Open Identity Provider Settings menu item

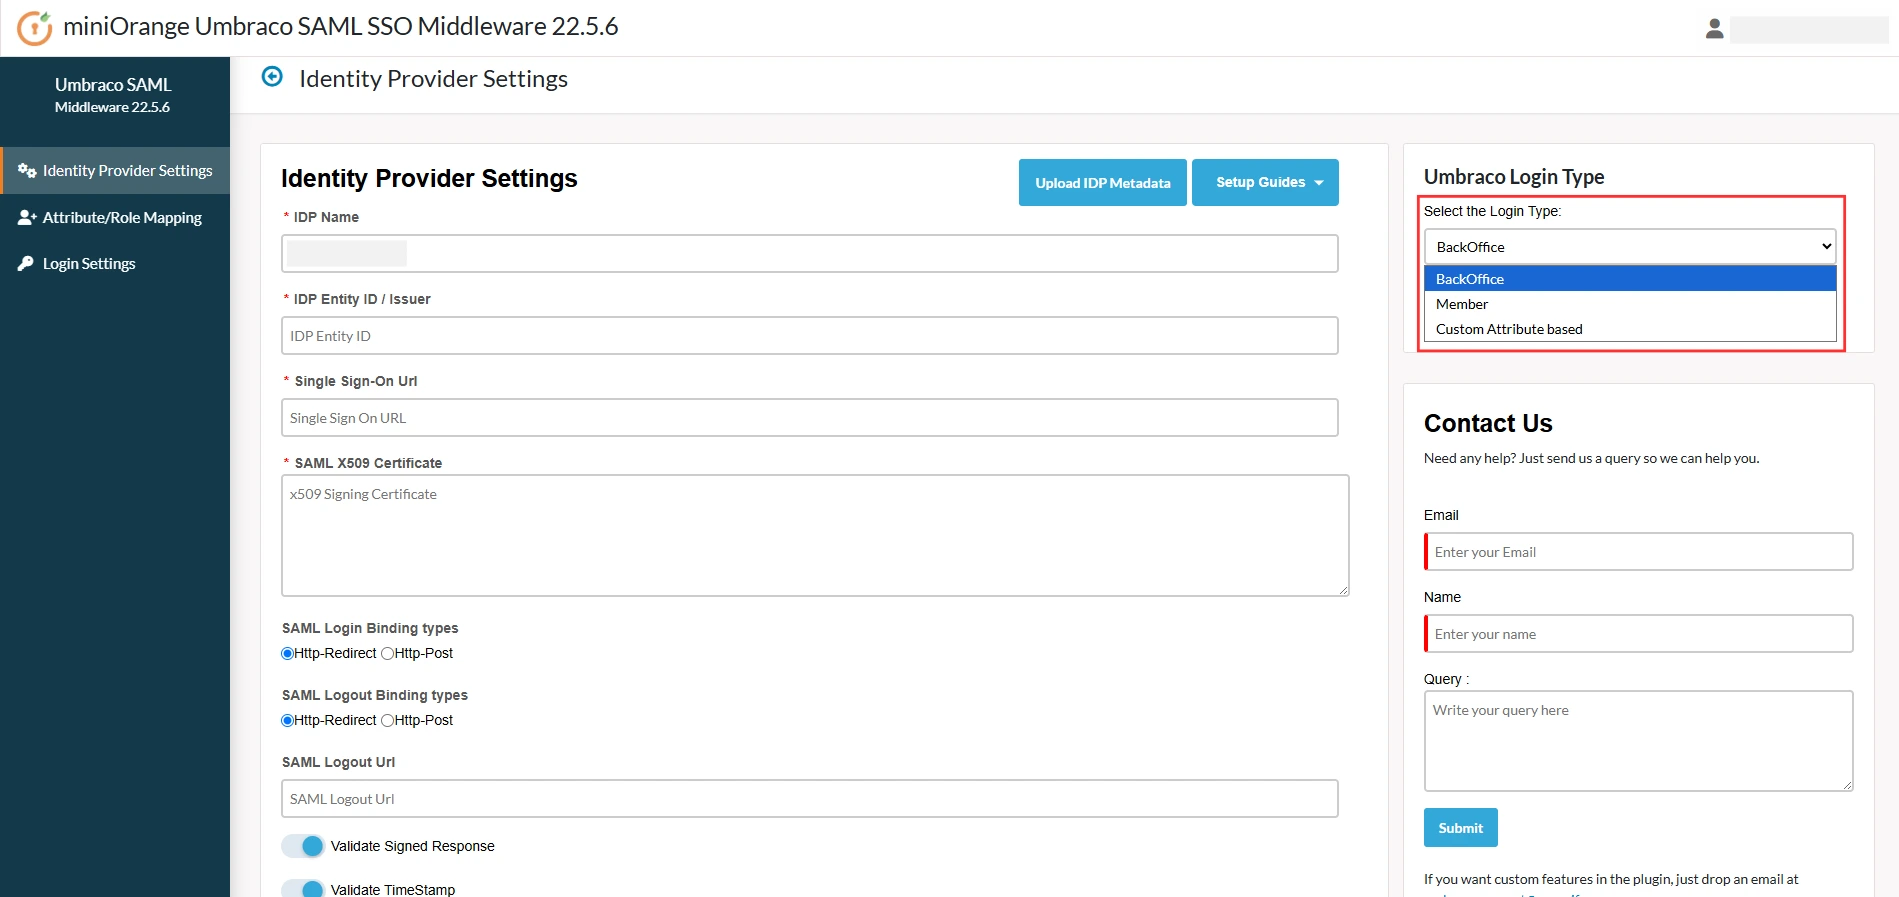coord(115,171)
